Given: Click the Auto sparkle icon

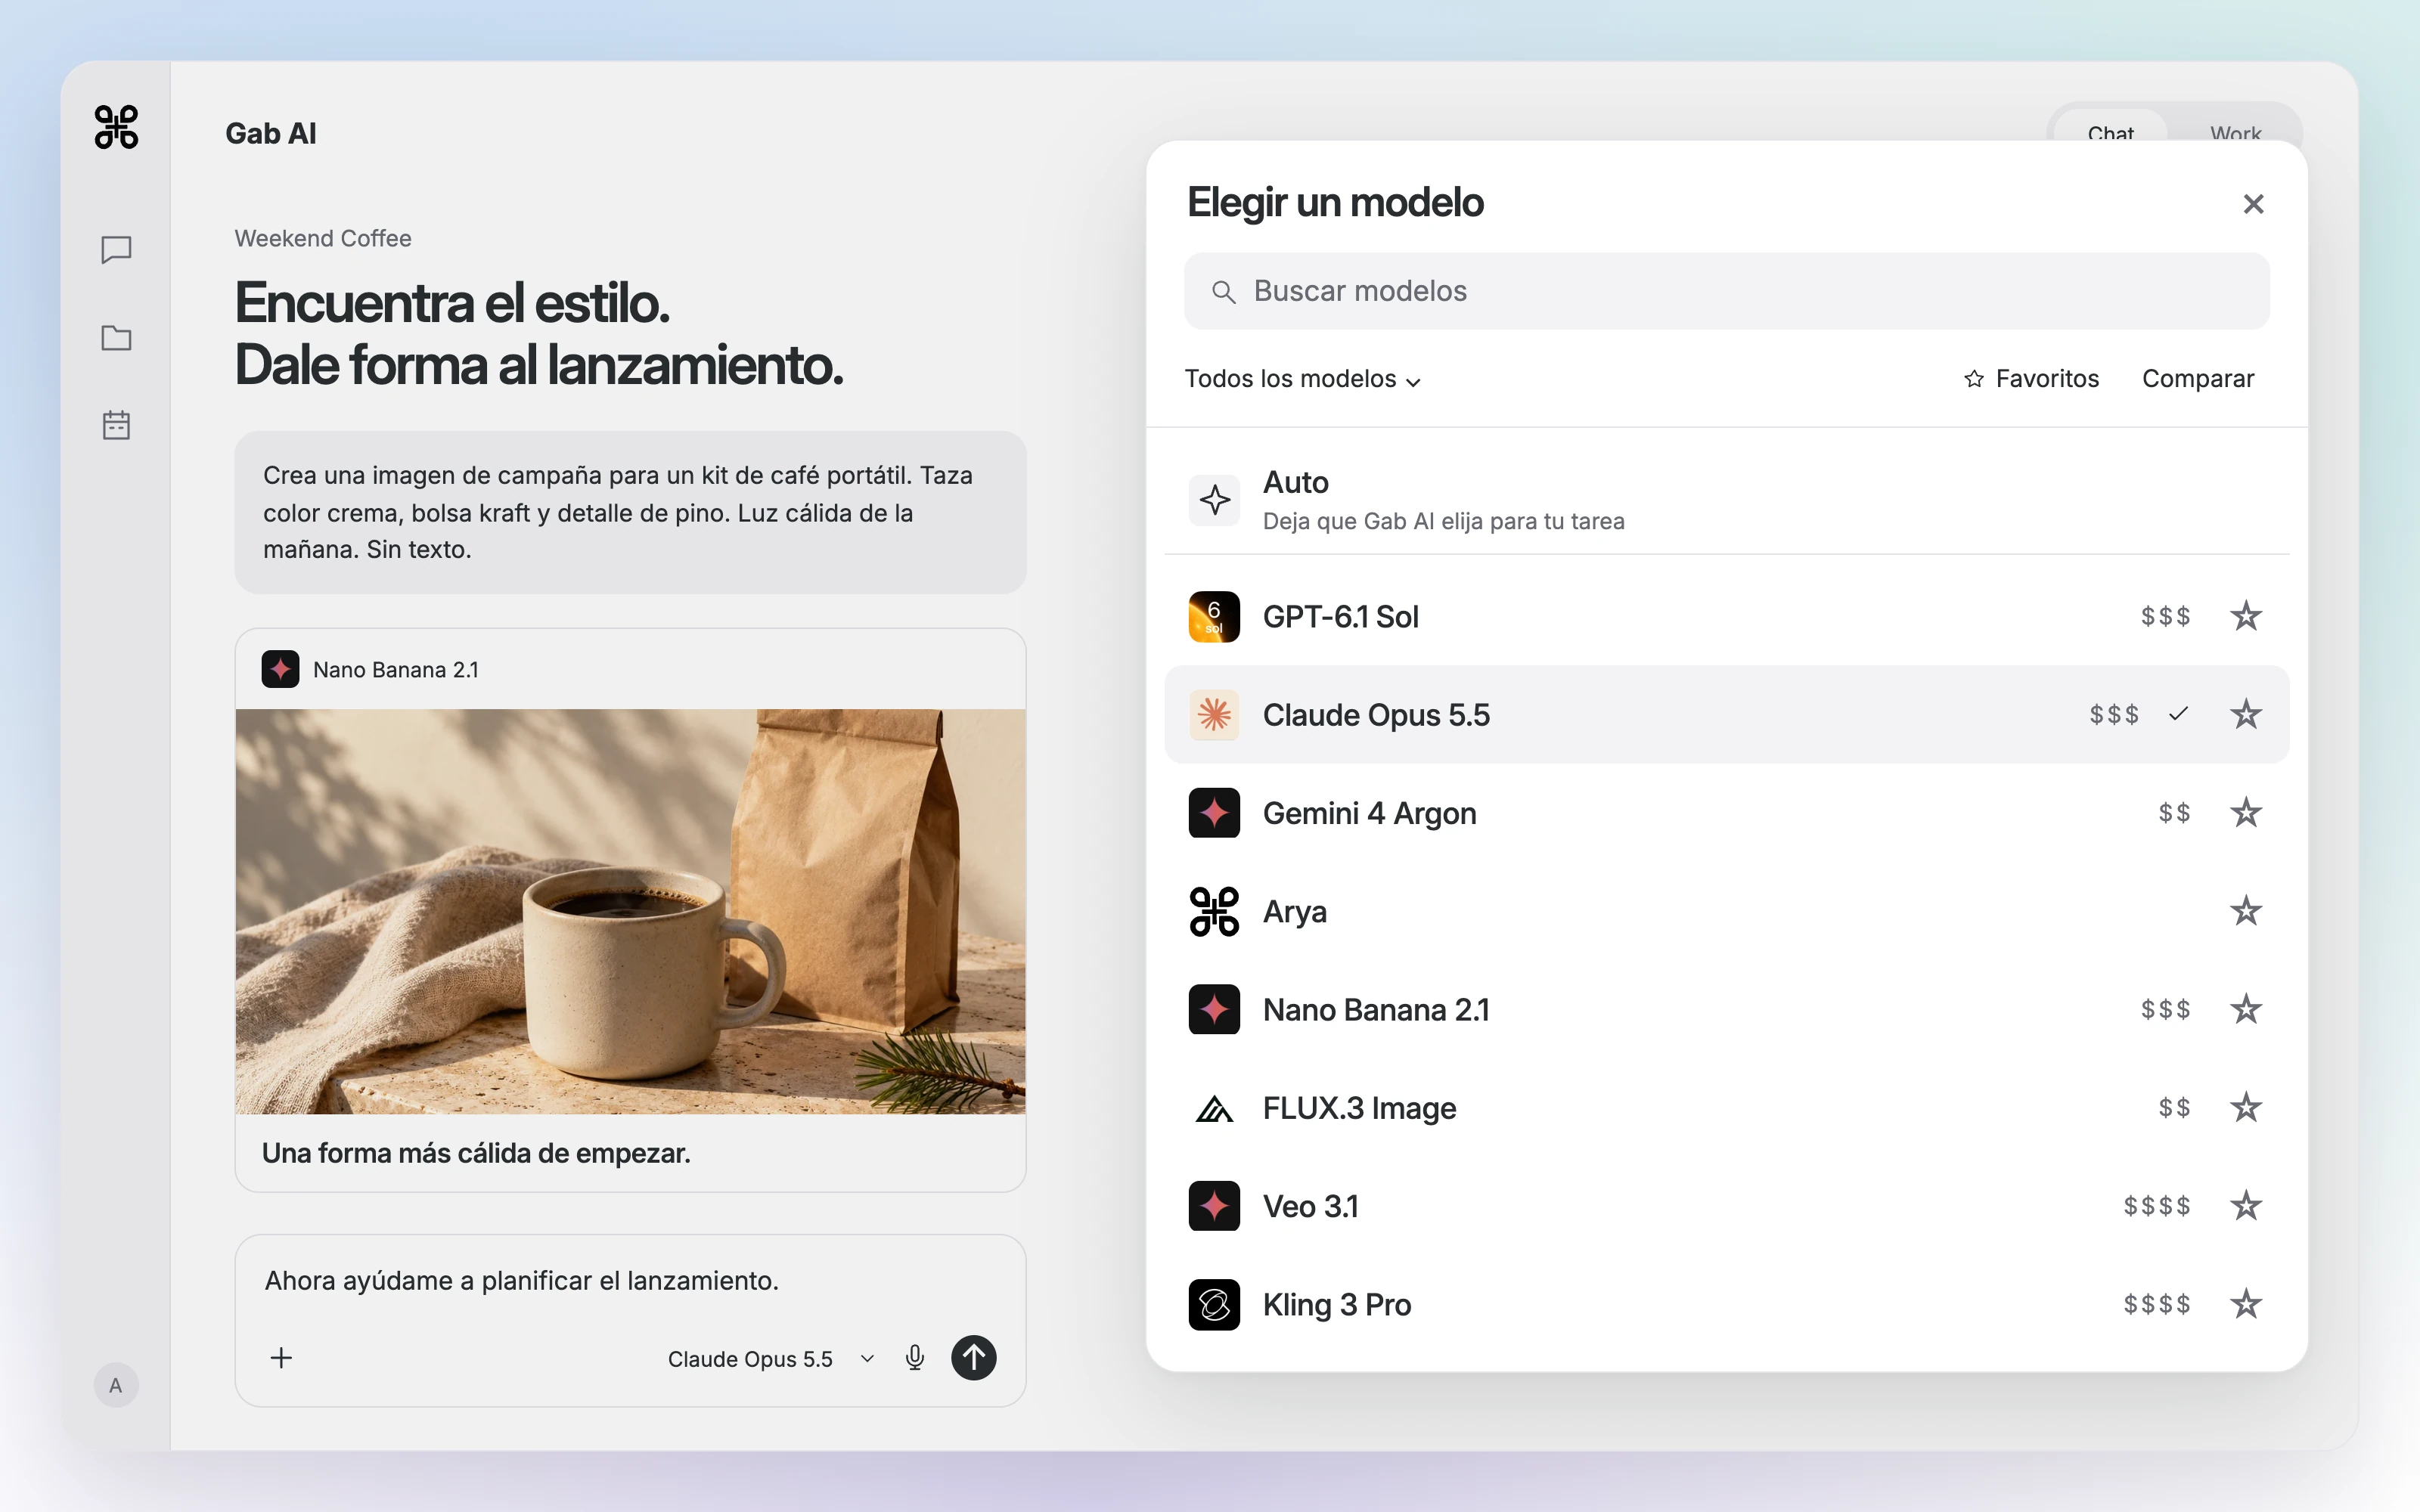Looking at the screenshot, I should click(1214, 500).
